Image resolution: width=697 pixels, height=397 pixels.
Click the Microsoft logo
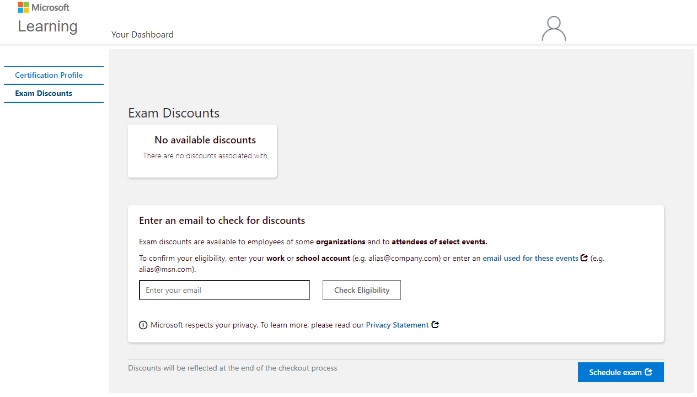click(44, 8)
